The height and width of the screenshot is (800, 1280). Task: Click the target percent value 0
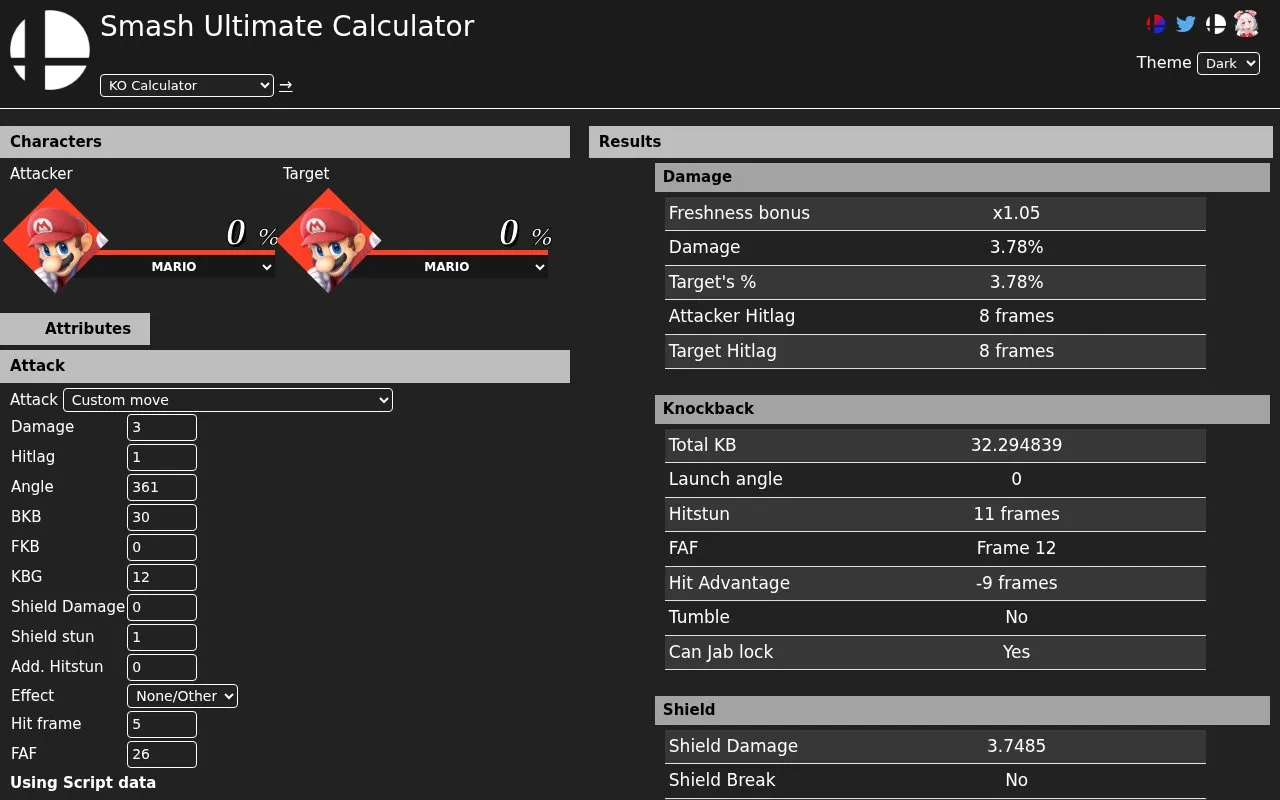[x=509, y=233]
